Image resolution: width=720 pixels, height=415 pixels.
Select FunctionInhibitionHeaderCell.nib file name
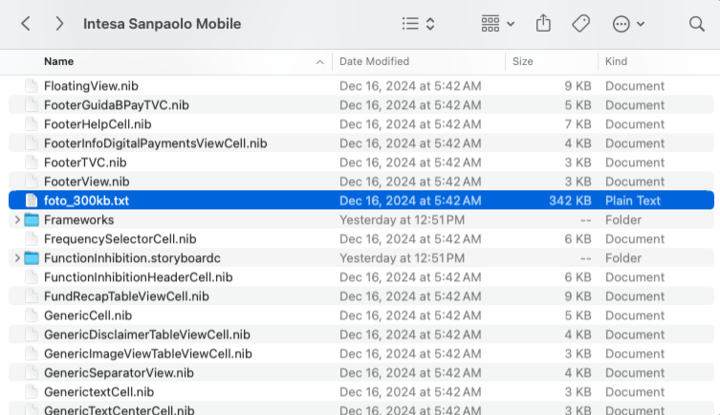138,277
